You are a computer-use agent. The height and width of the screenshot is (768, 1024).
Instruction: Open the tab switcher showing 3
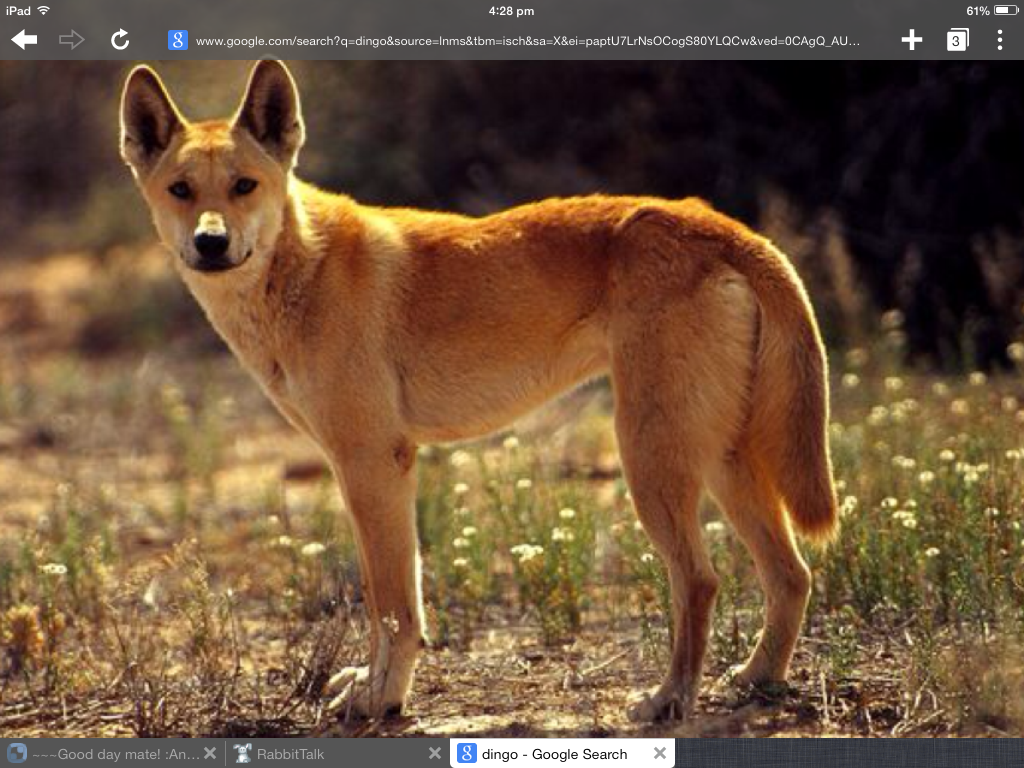(957, 40)
